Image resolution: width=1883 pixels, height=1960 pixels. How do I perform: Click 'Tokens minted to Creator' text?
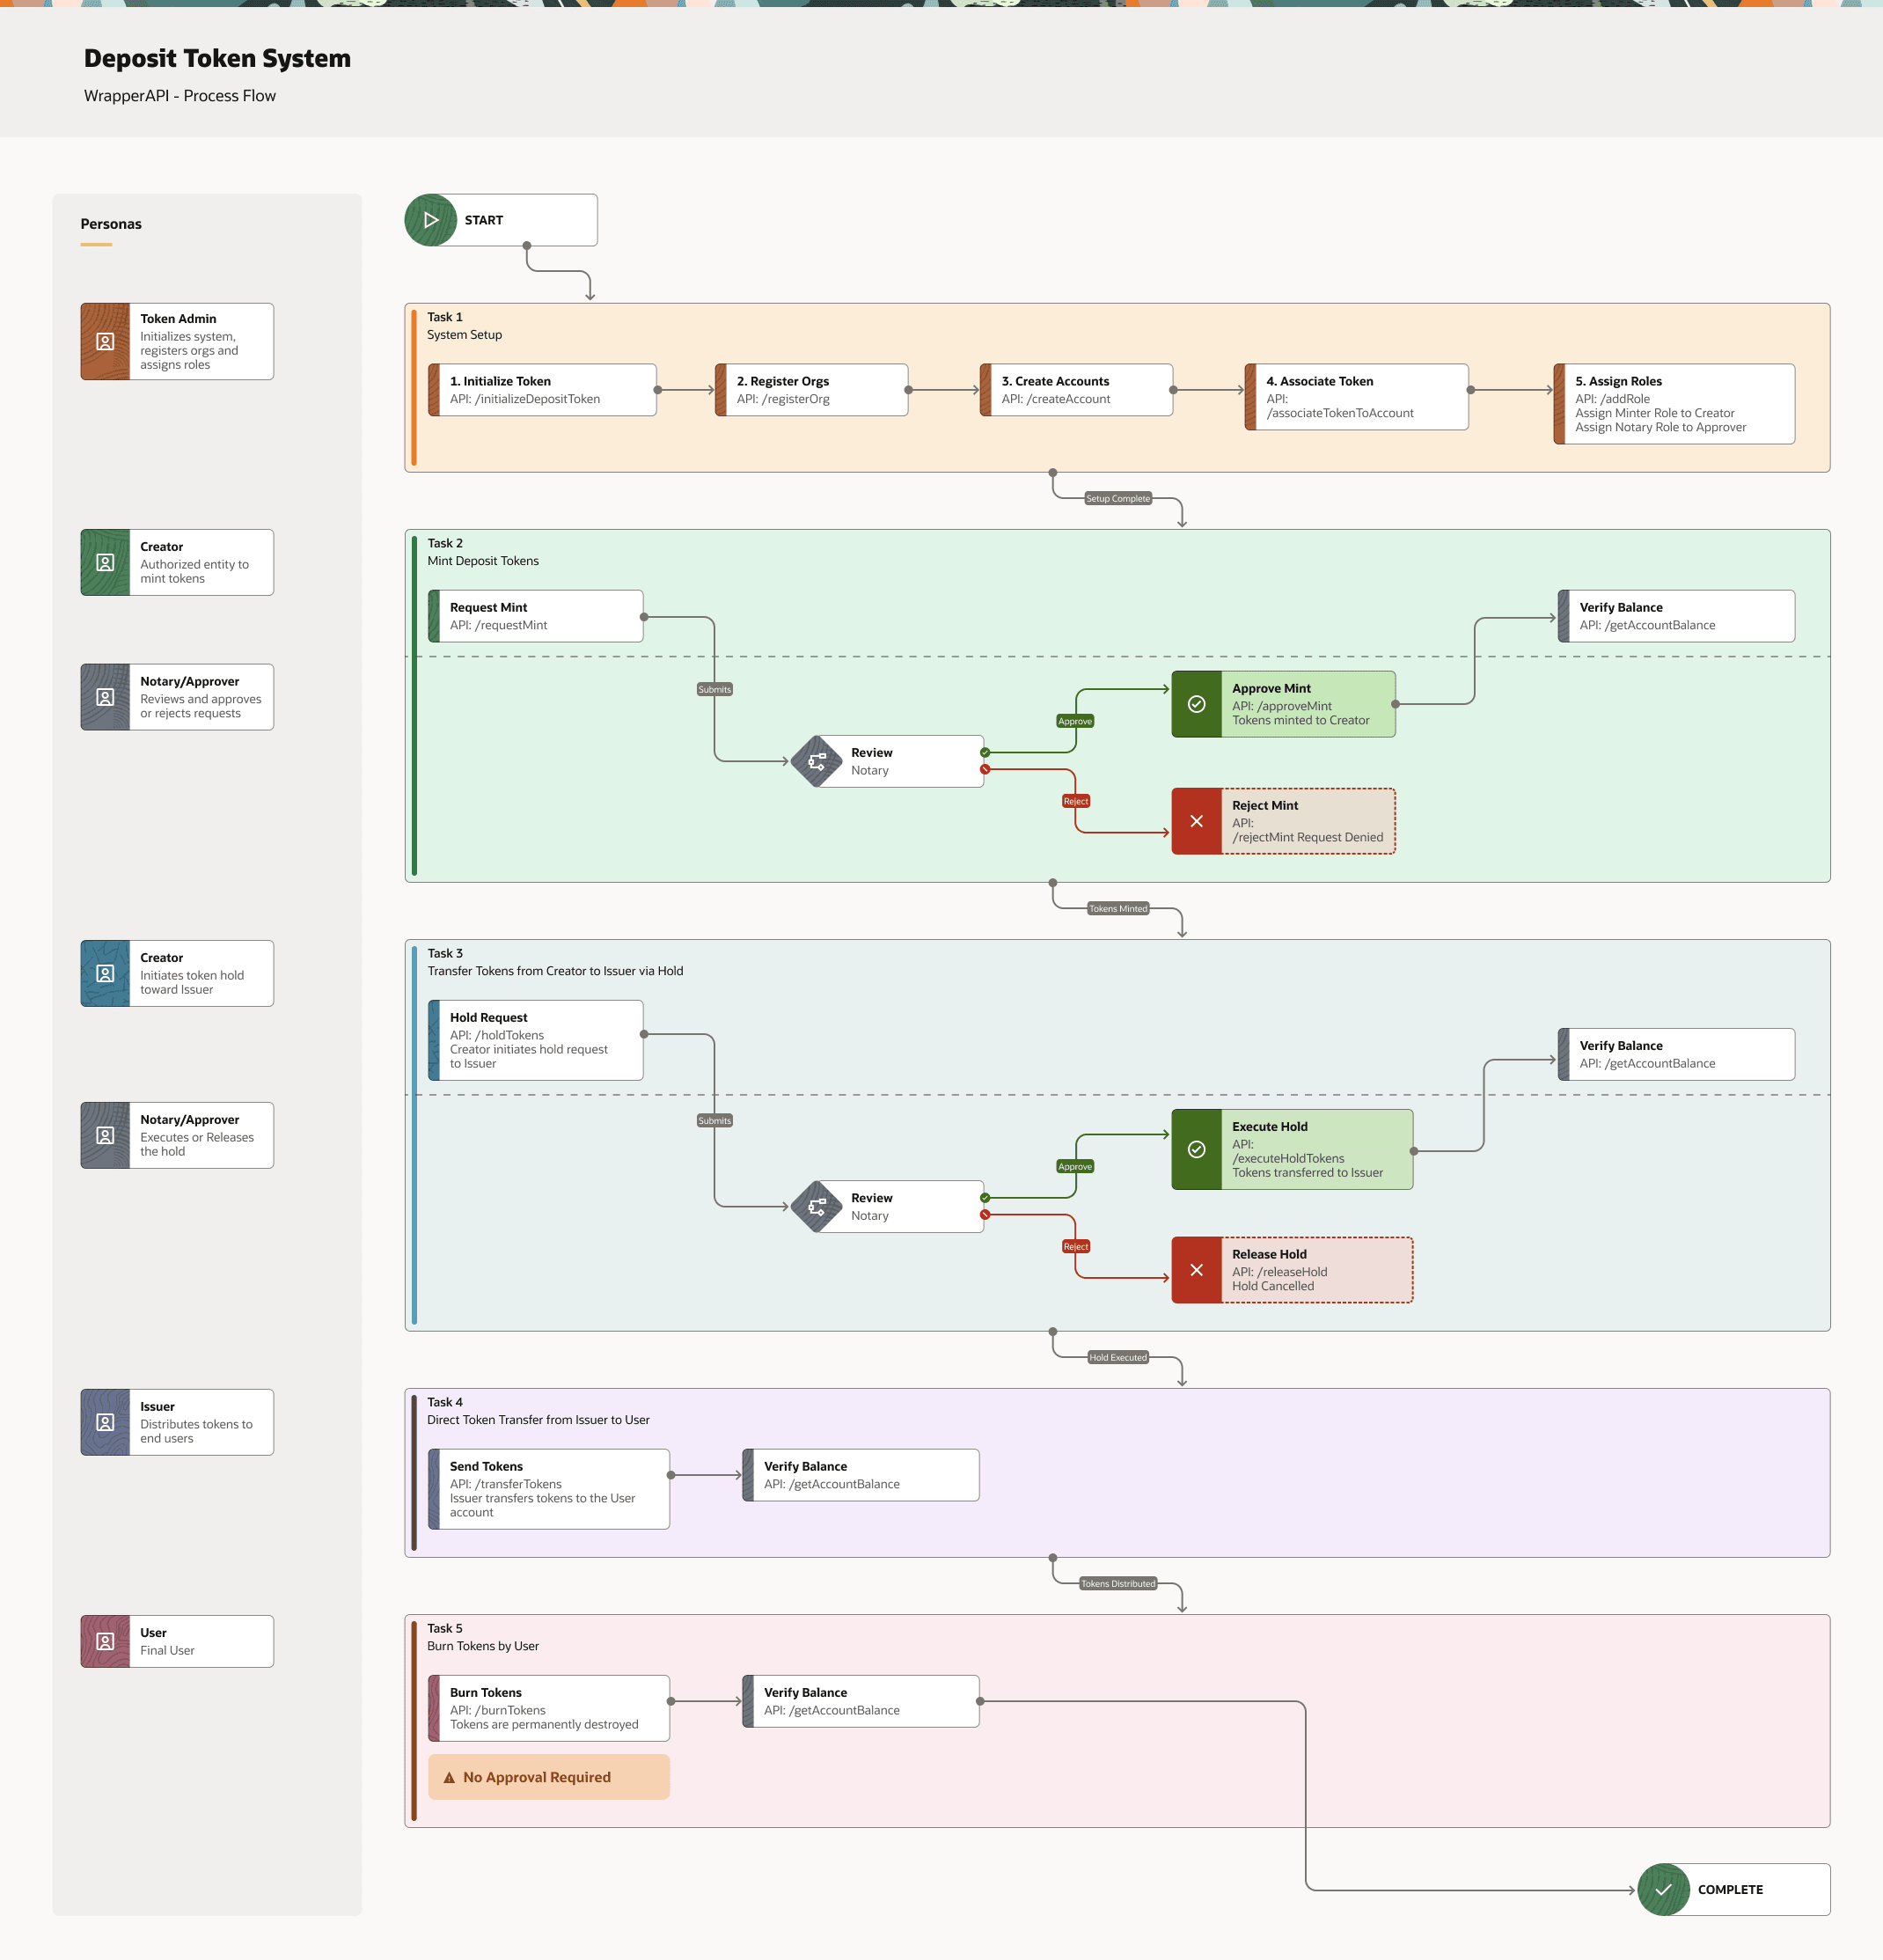1301,720
